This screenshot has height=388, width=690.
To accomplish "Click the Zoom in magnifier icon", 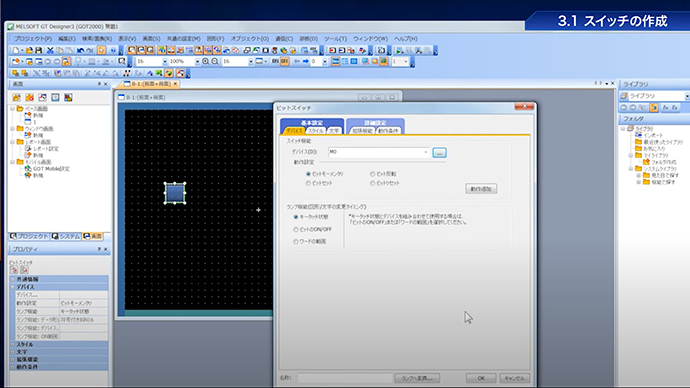I will [x=206, y=62].
